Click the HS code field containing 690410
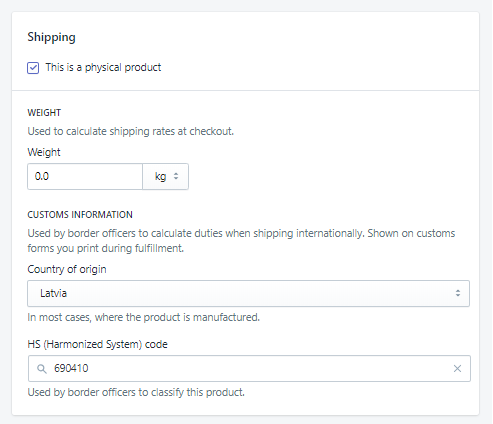Image resolution: width=493 pixels, height=424 pixels. 249,368
